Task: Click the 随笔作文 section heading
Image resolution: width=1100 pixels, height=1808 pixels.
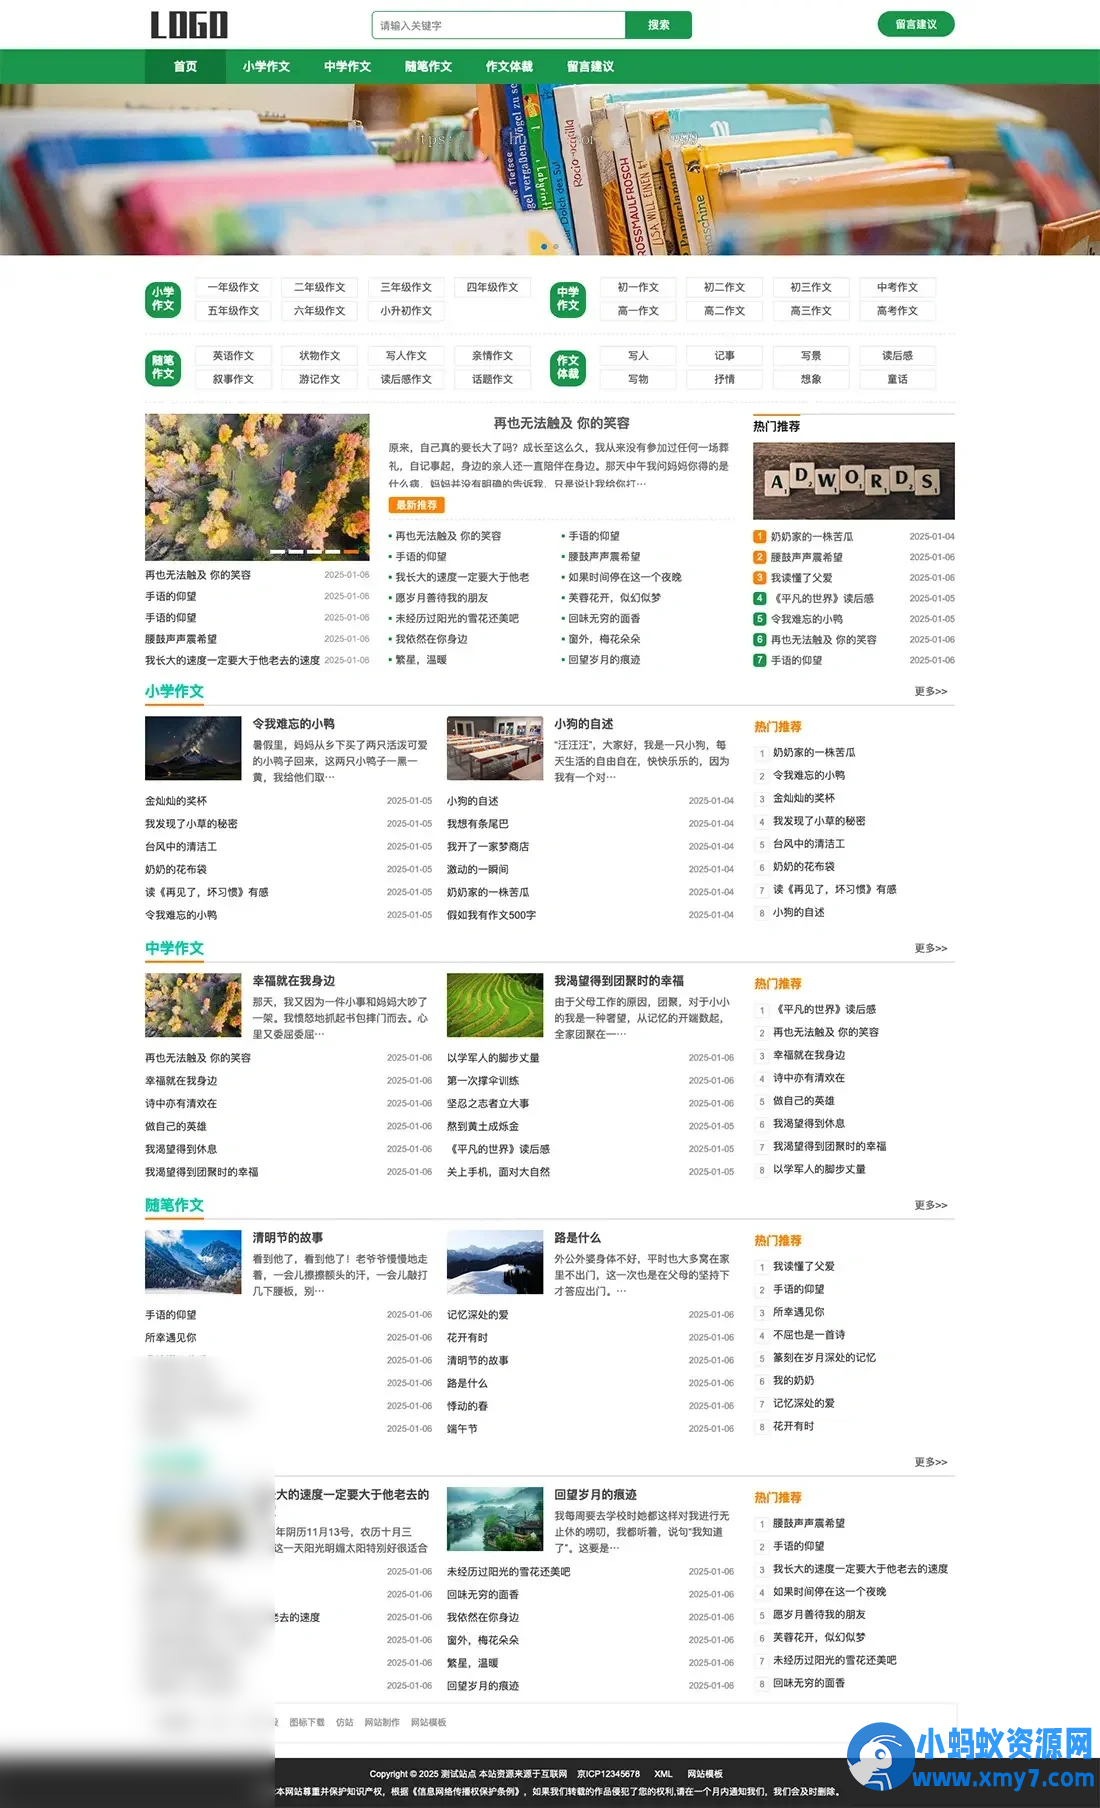Action: [174, 1205]
